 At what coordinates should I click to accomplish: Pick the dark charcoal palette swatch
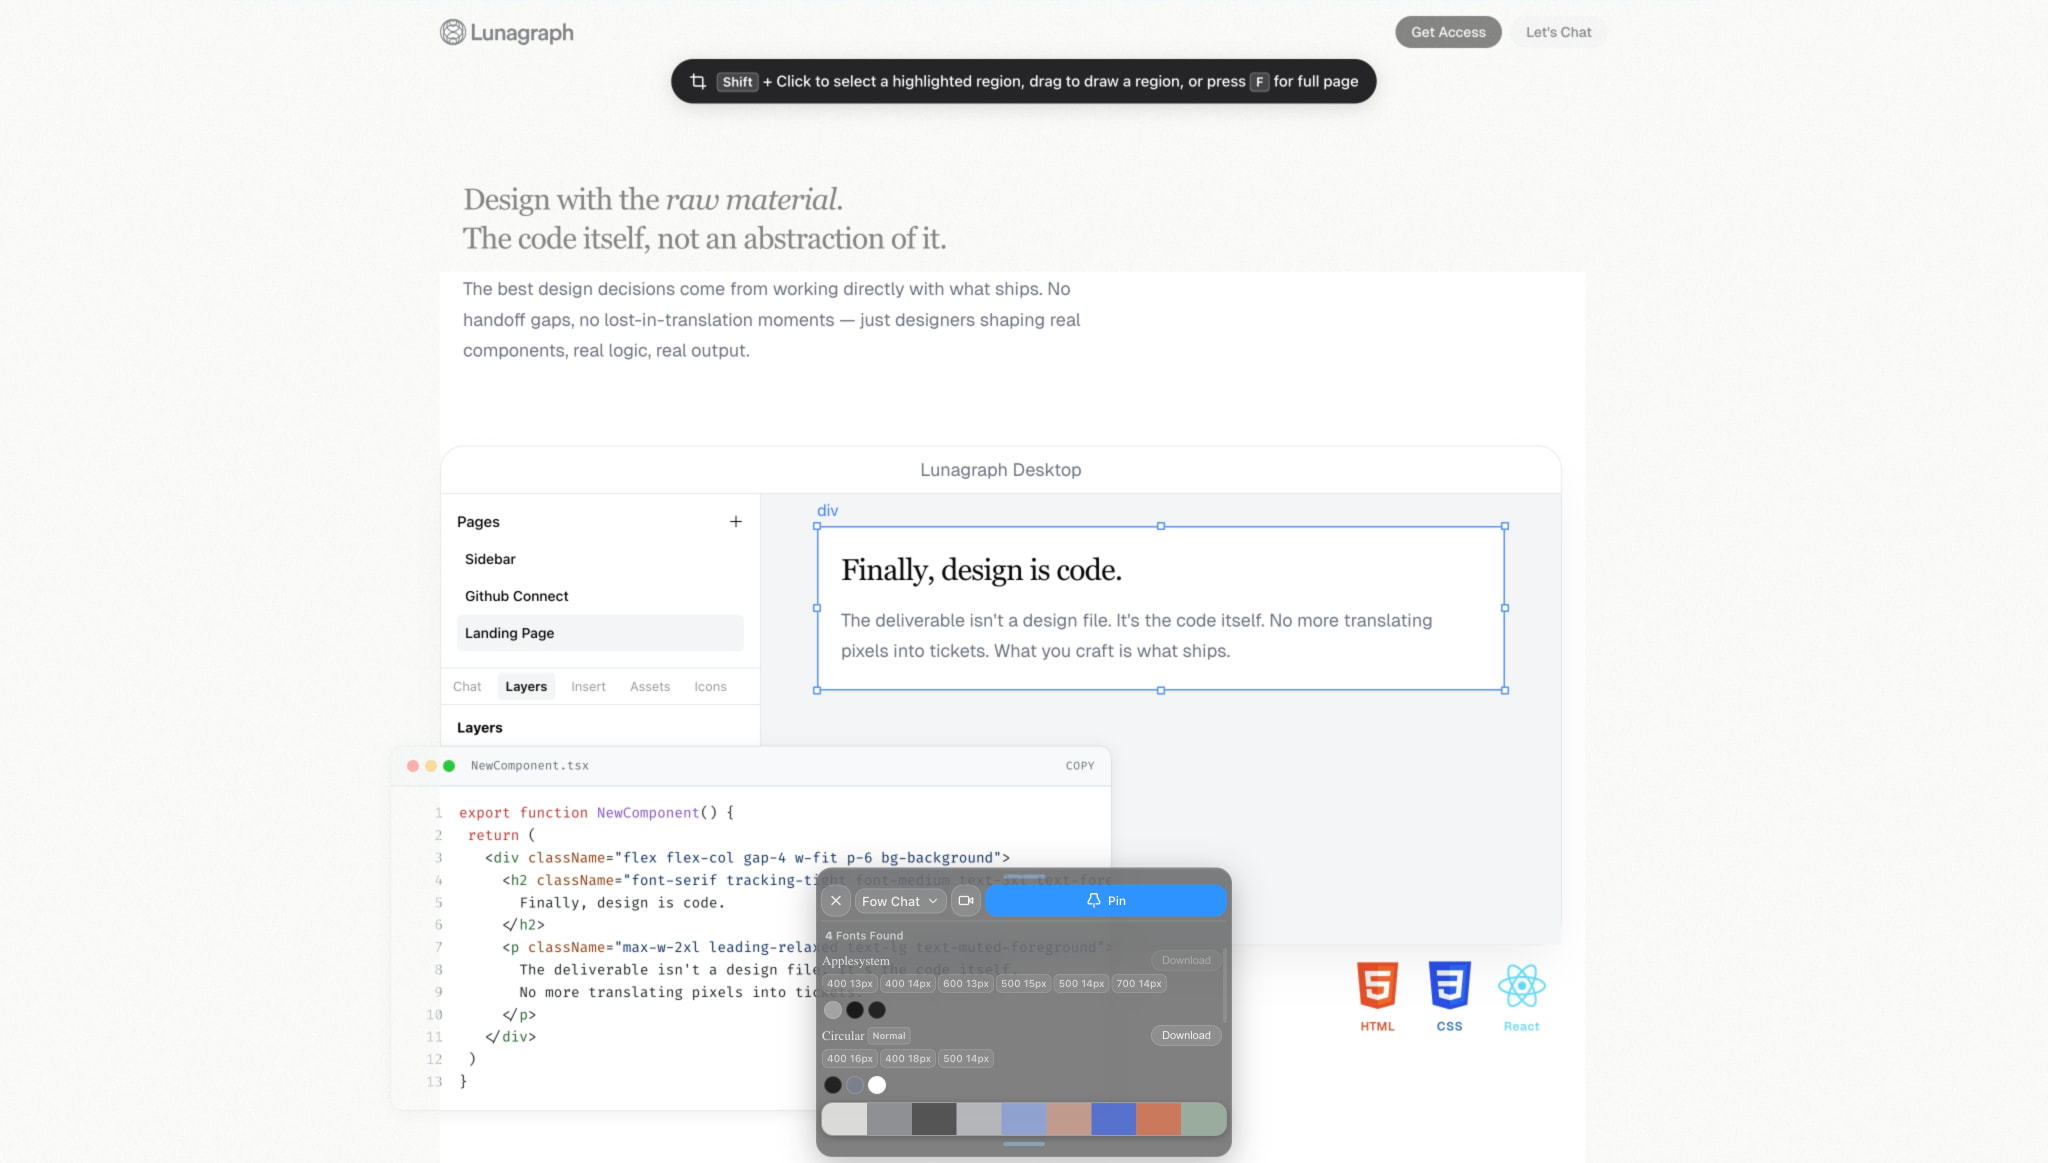tap(934, 1119)
